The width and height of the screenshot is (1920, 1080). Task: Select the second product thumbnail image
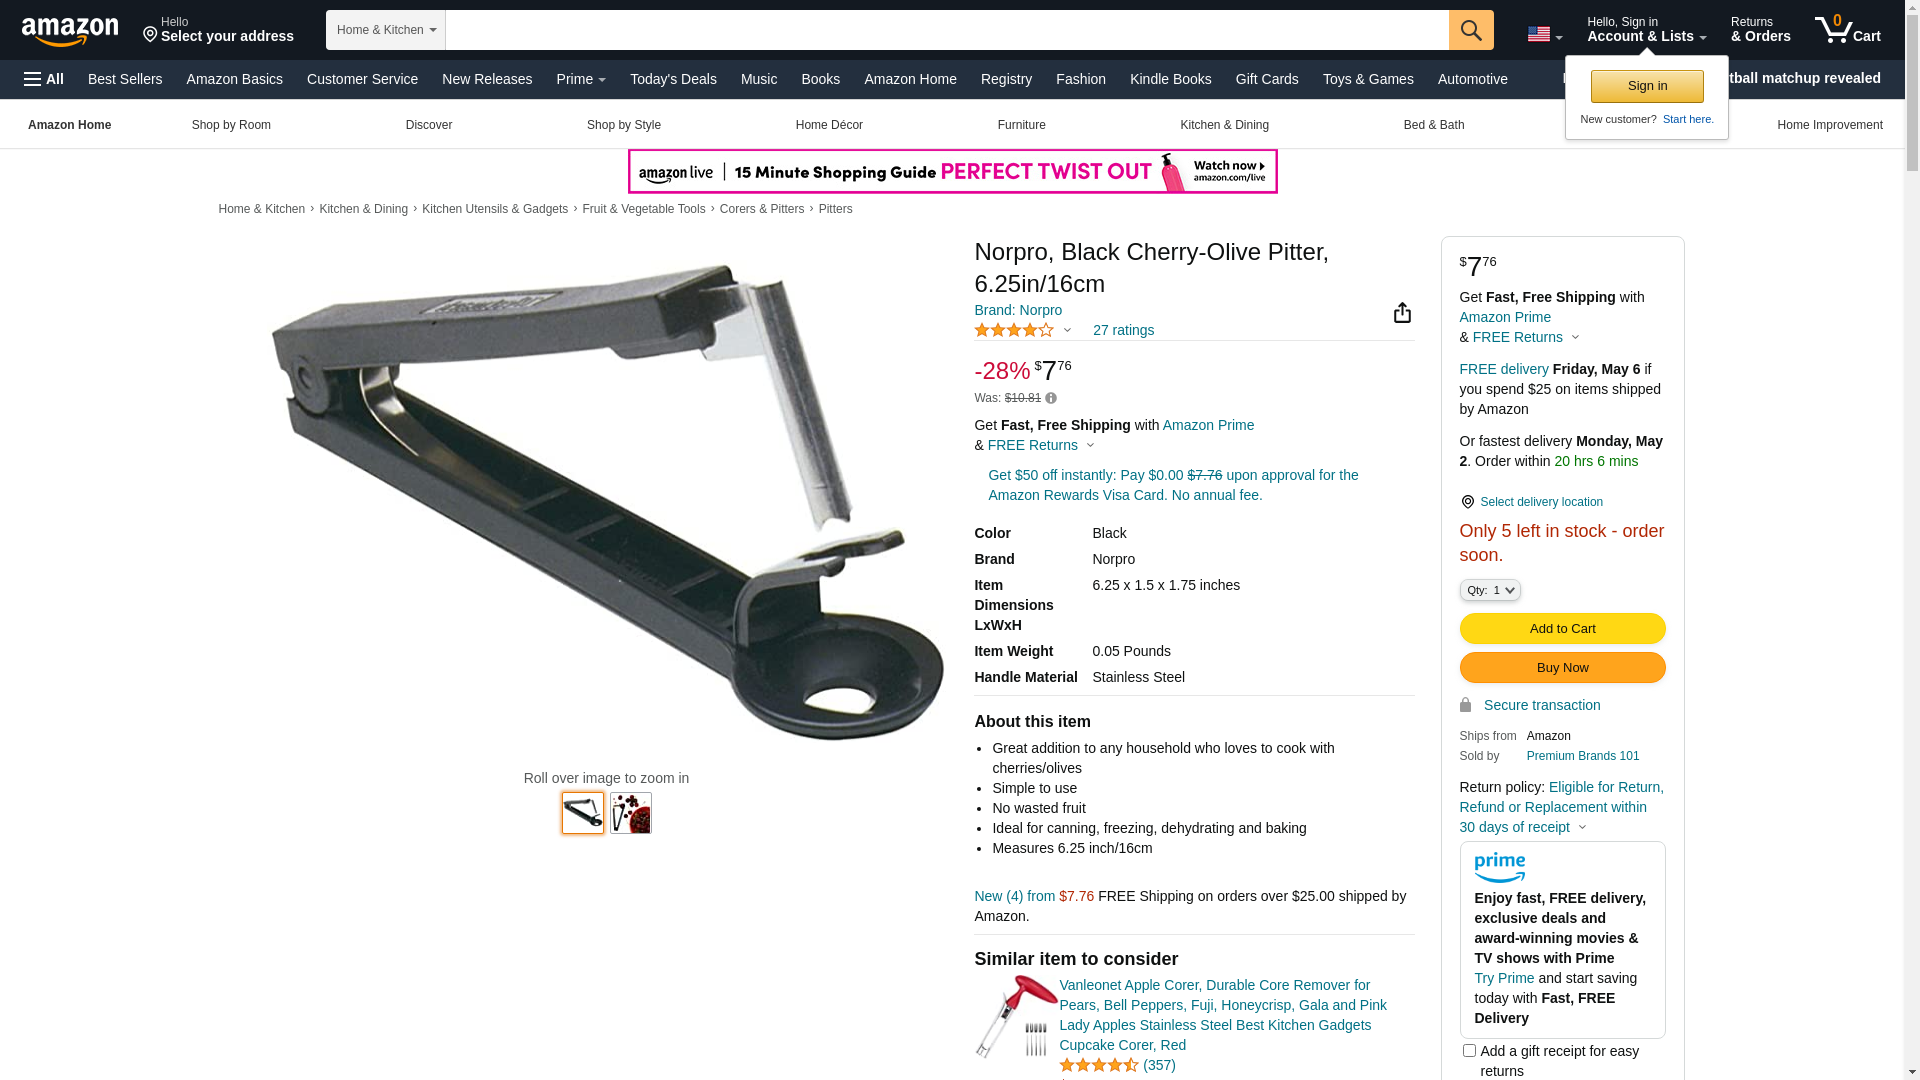click(631, 813)
